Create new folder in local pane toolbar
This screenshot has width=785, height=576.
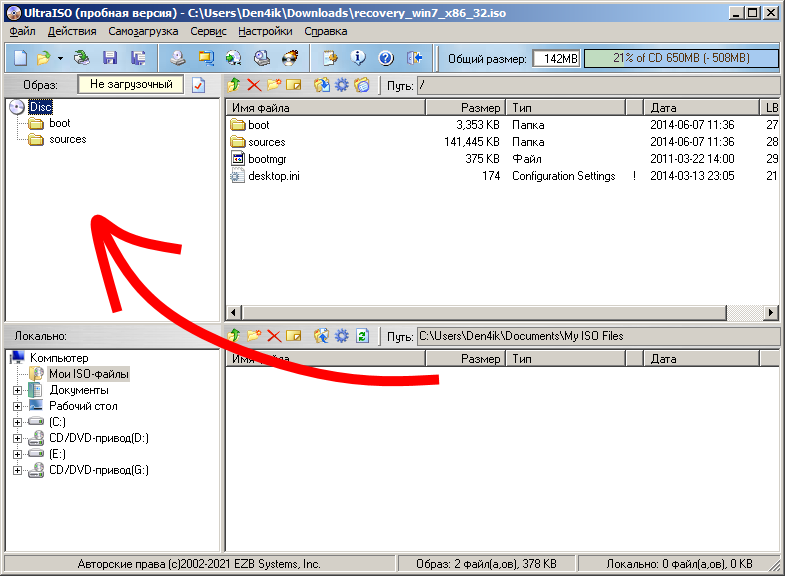point(254,336)
